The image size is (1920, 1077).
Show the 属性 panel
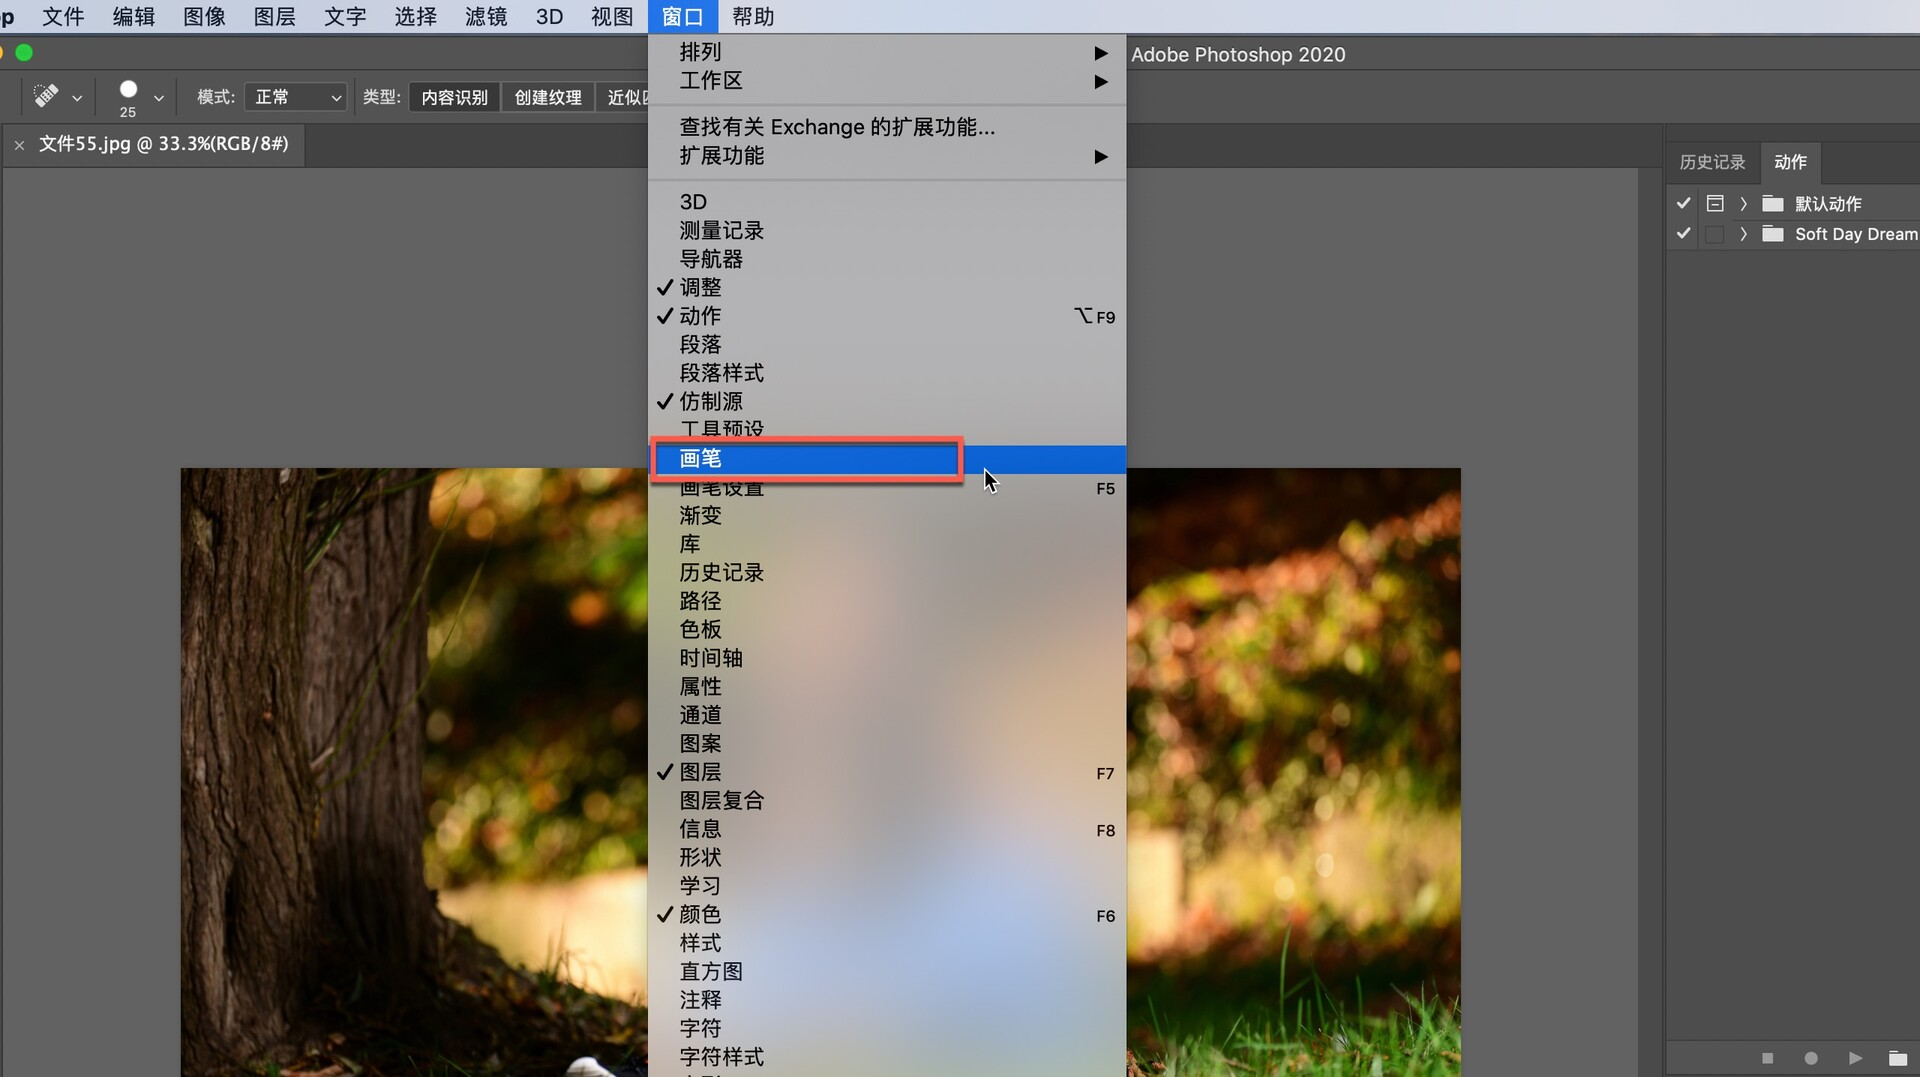pyautogui.click(x=887, y=687)
